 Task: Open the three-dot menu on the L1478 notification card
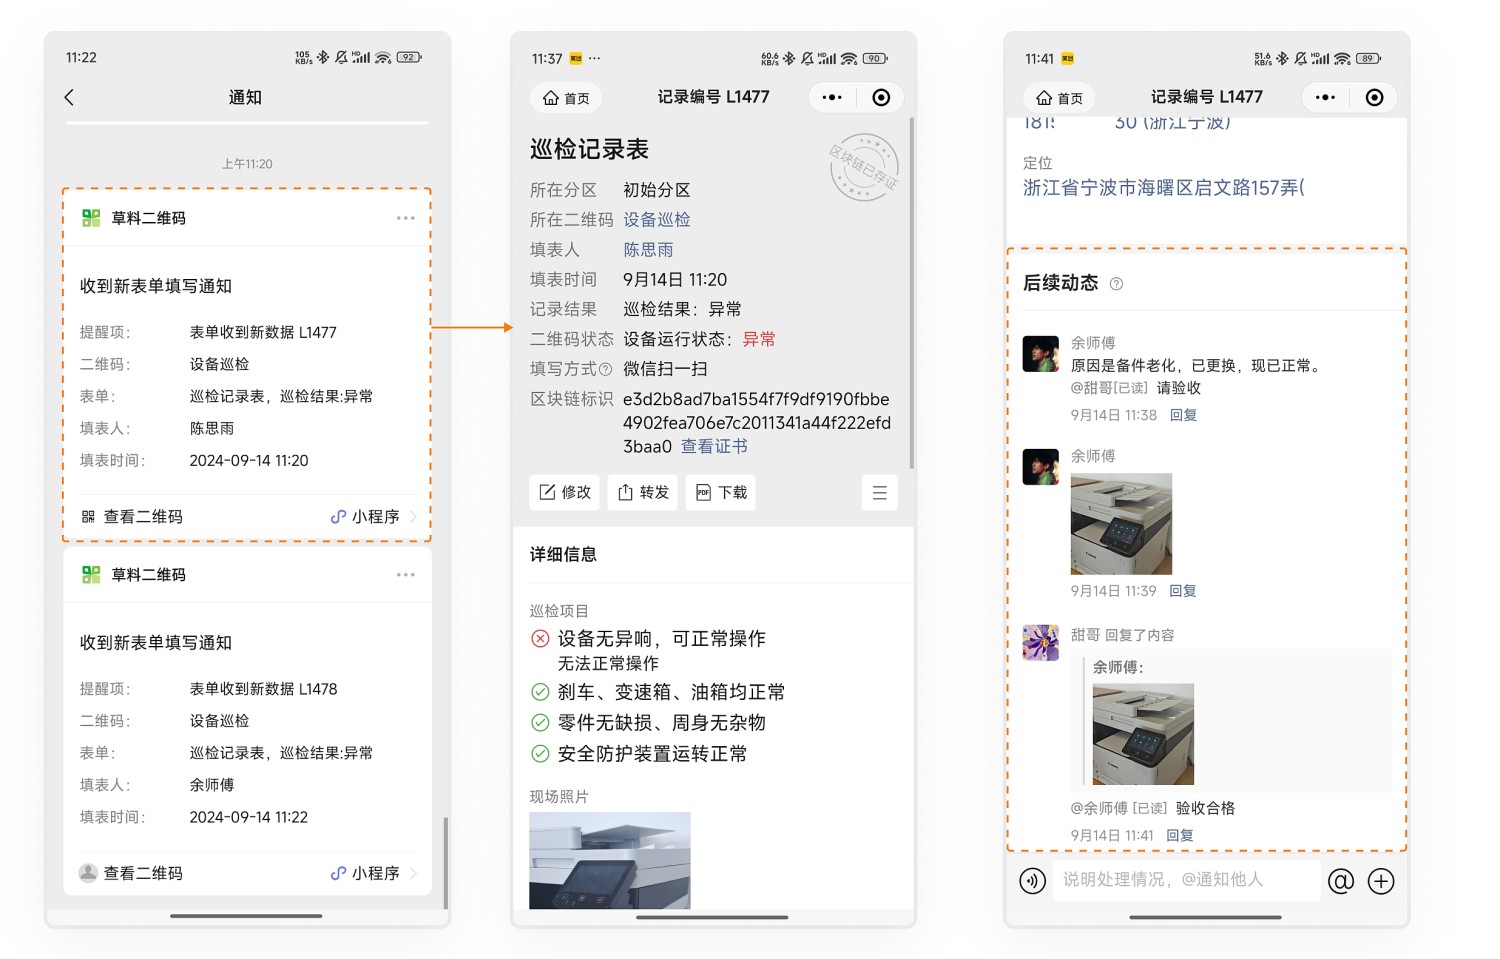(405, 575)
